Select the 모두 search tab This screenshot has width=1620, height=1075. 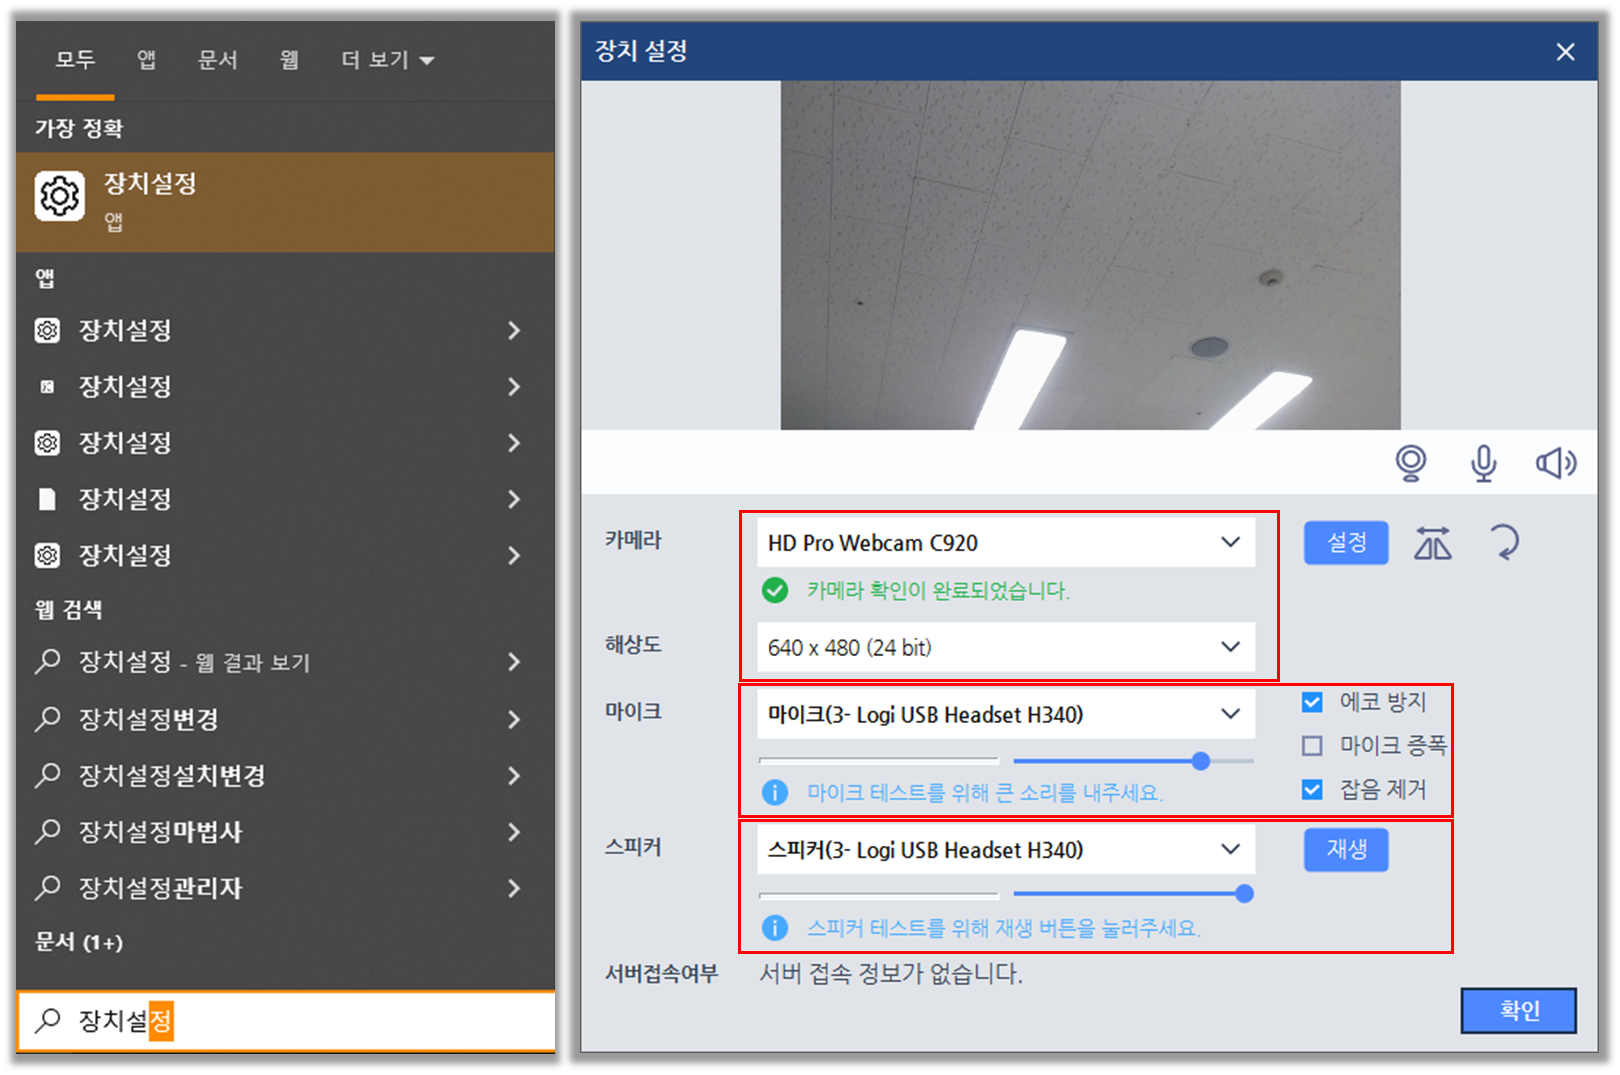click(75, 60)
